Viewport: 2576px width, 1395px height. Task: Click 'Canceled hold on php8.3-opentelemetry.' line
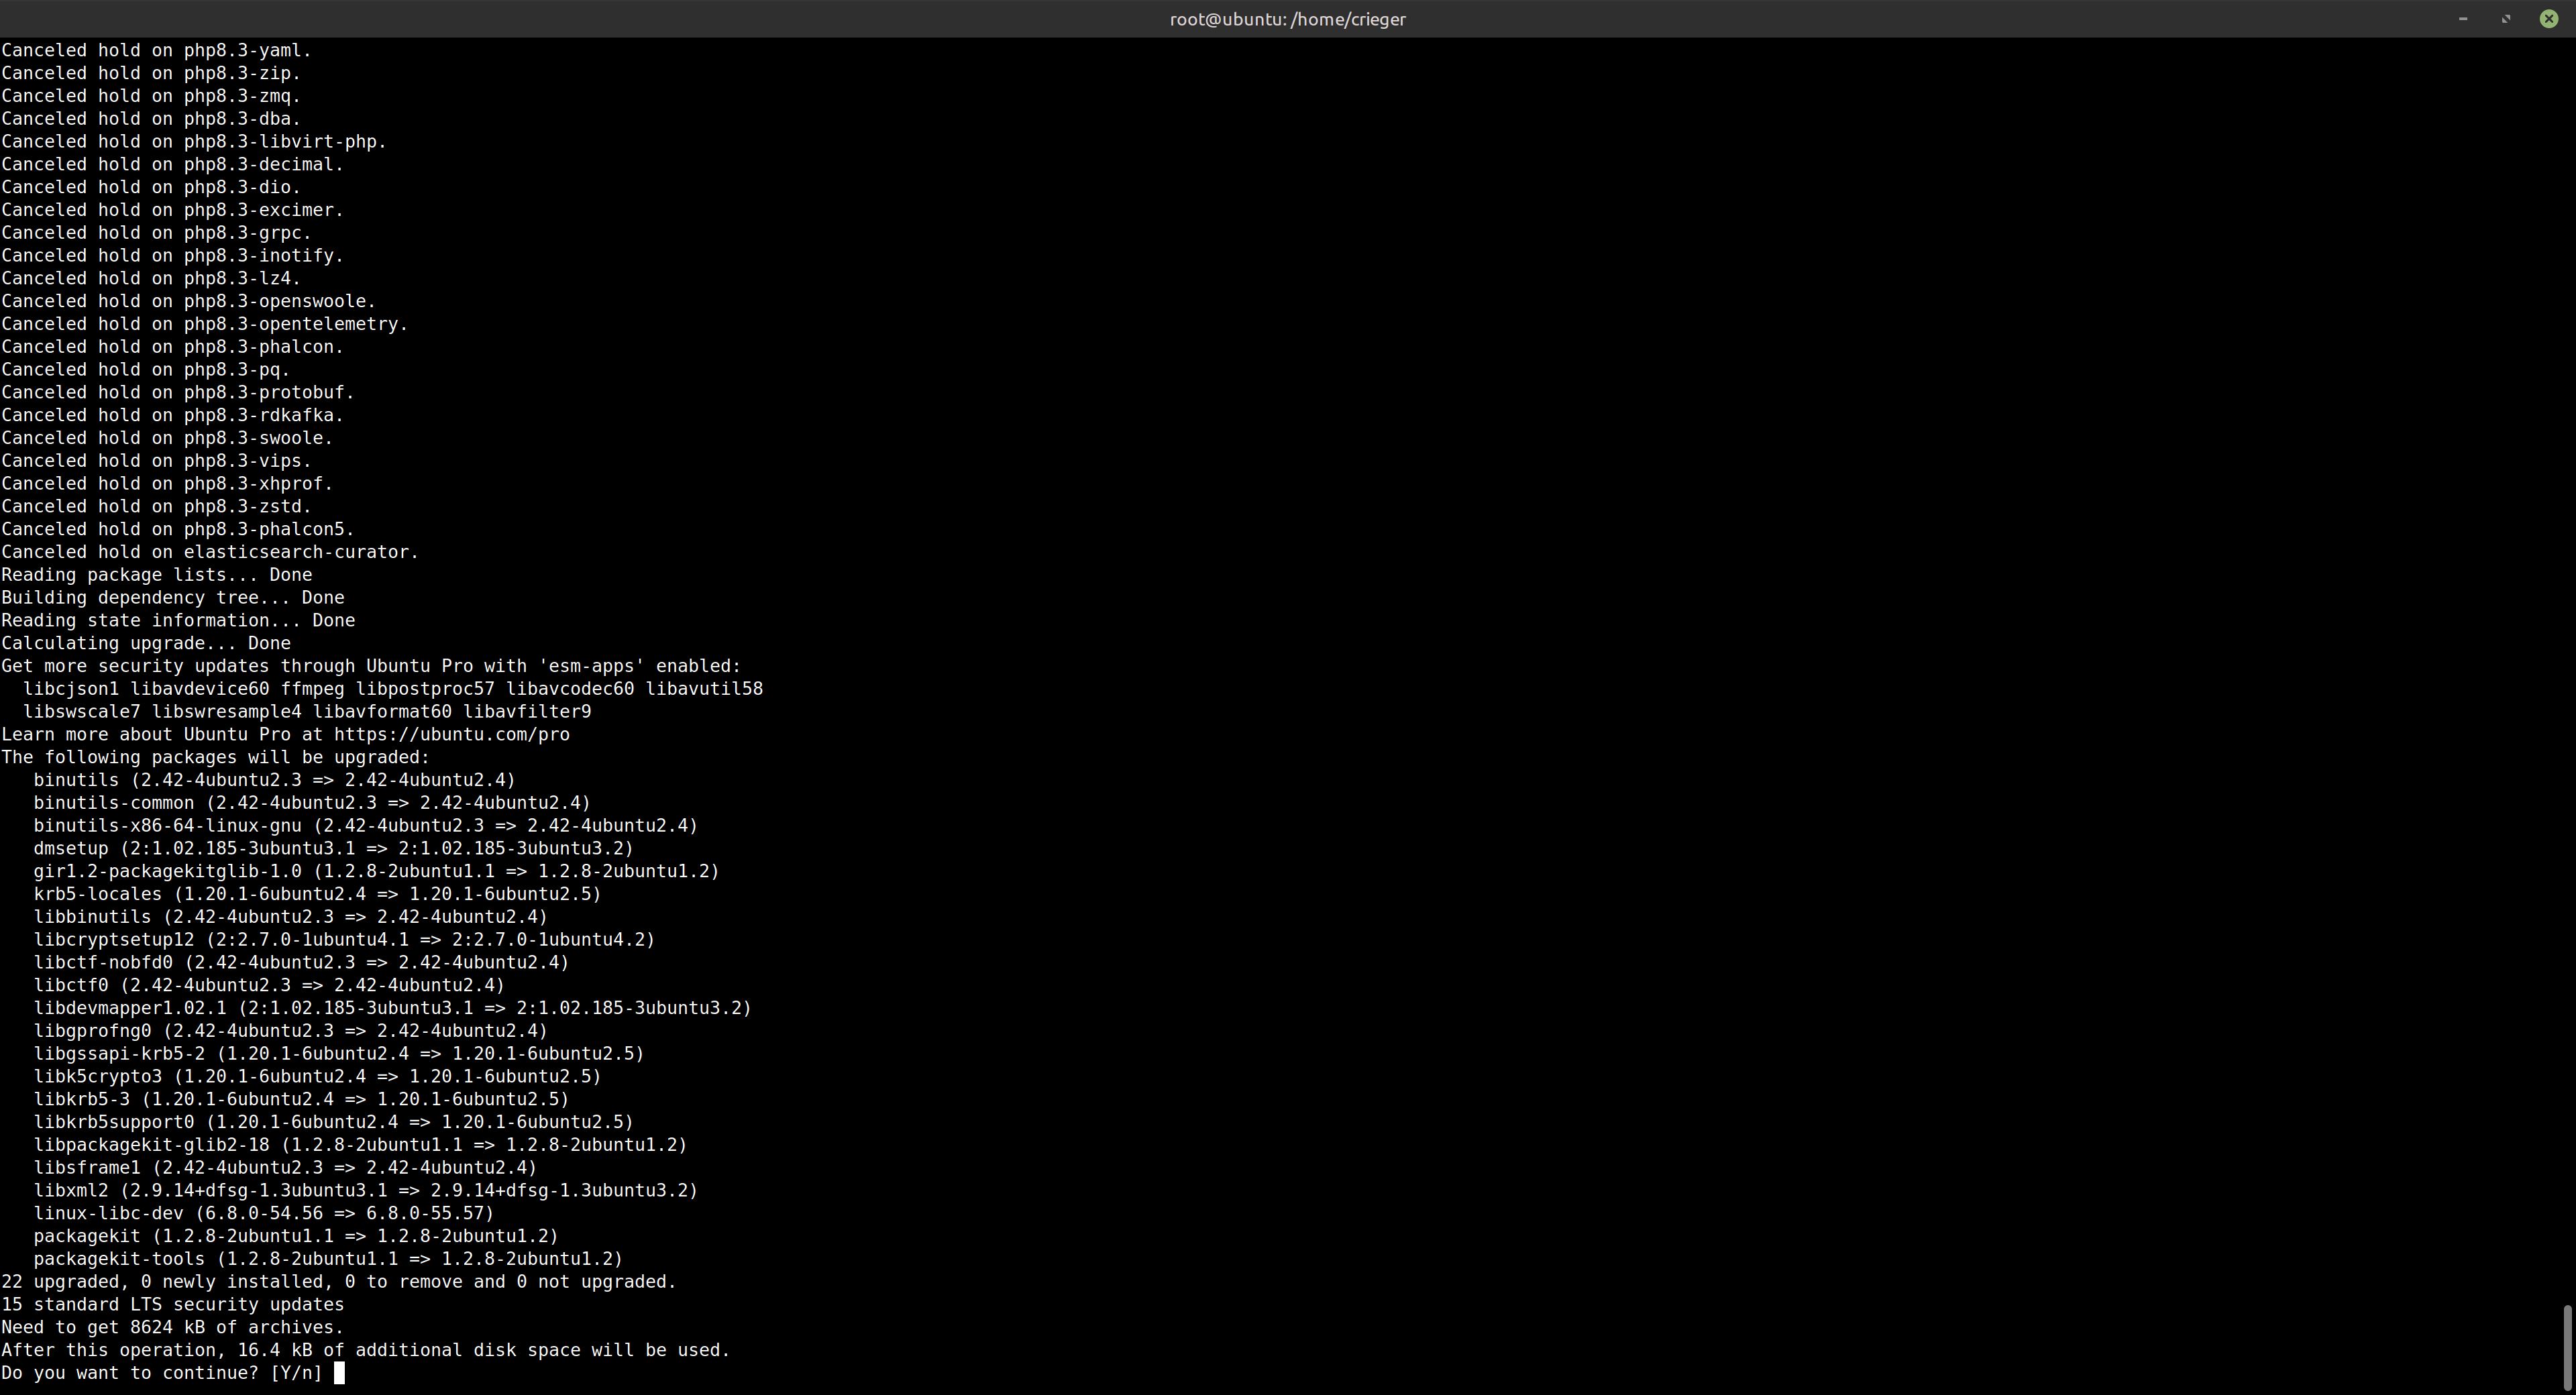(x=205, y=324)
